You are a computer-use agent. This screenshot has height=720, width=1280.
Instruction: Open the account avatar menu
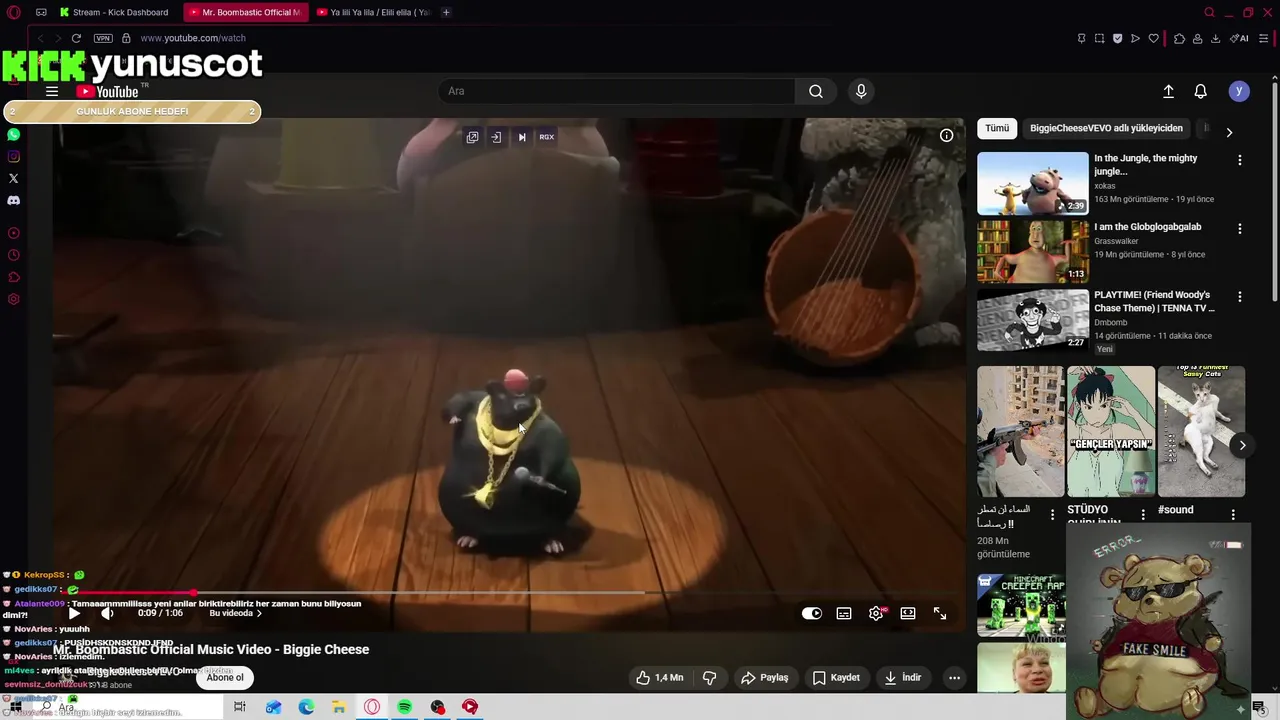click(x=1239, y=91)
